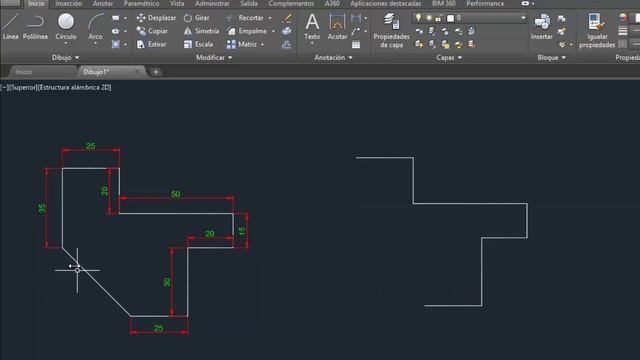Select the Línea drawing tool
This screenshot has width=640, height=360.
pos(10,26)
